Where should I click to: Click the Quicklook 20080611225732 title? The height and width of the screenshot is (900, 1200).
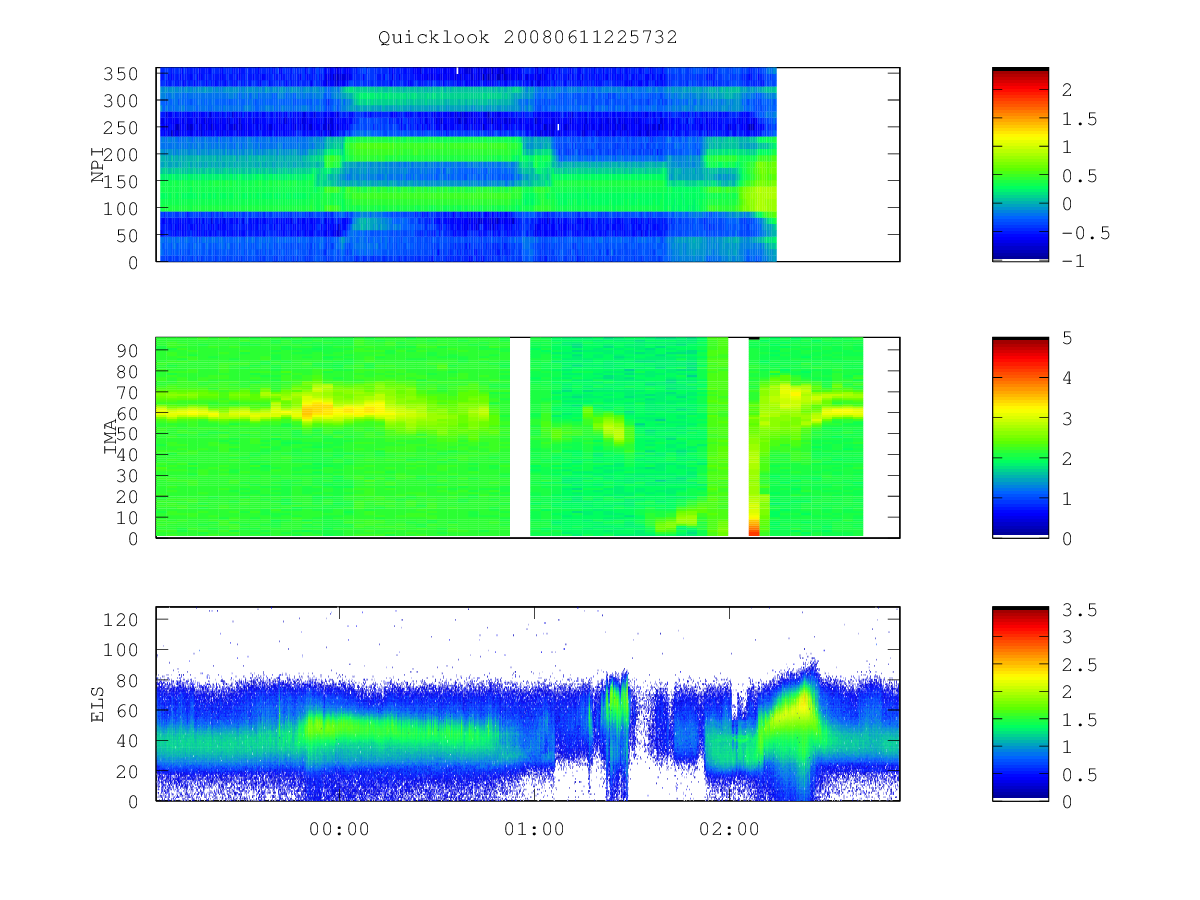pos(528,37)
